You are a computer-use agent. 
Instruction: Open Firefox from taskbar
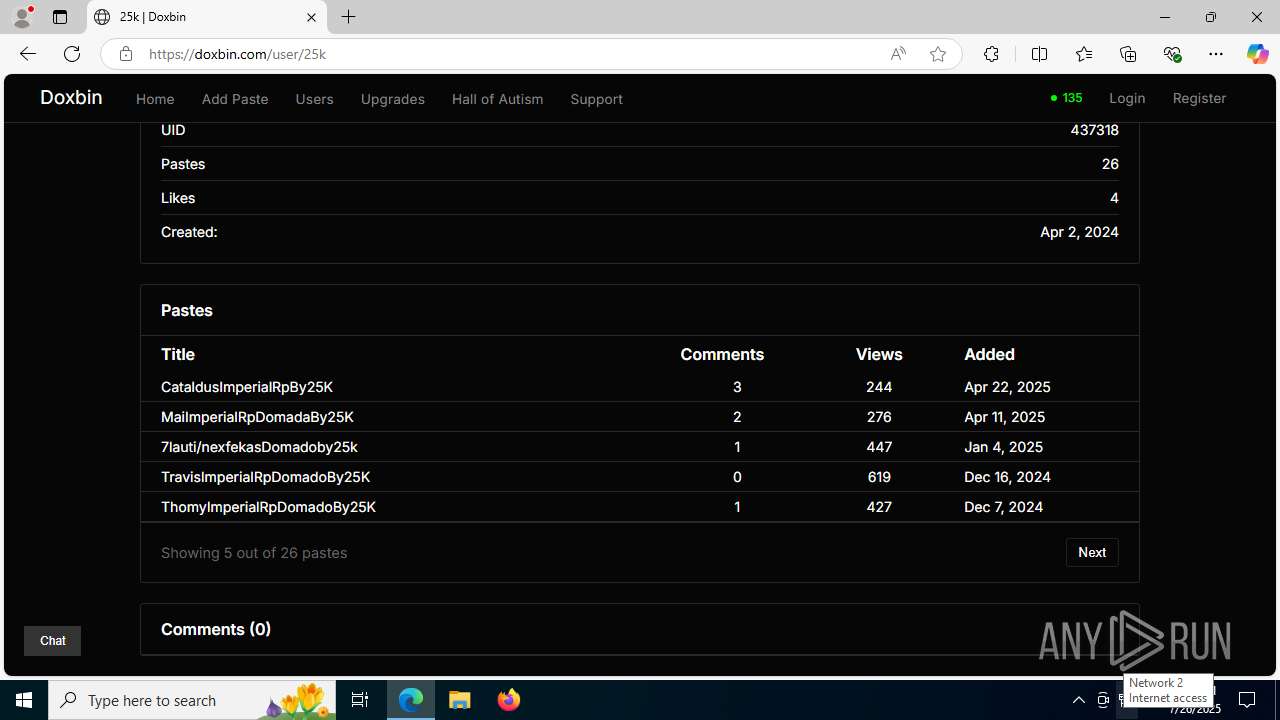(509, 700)
